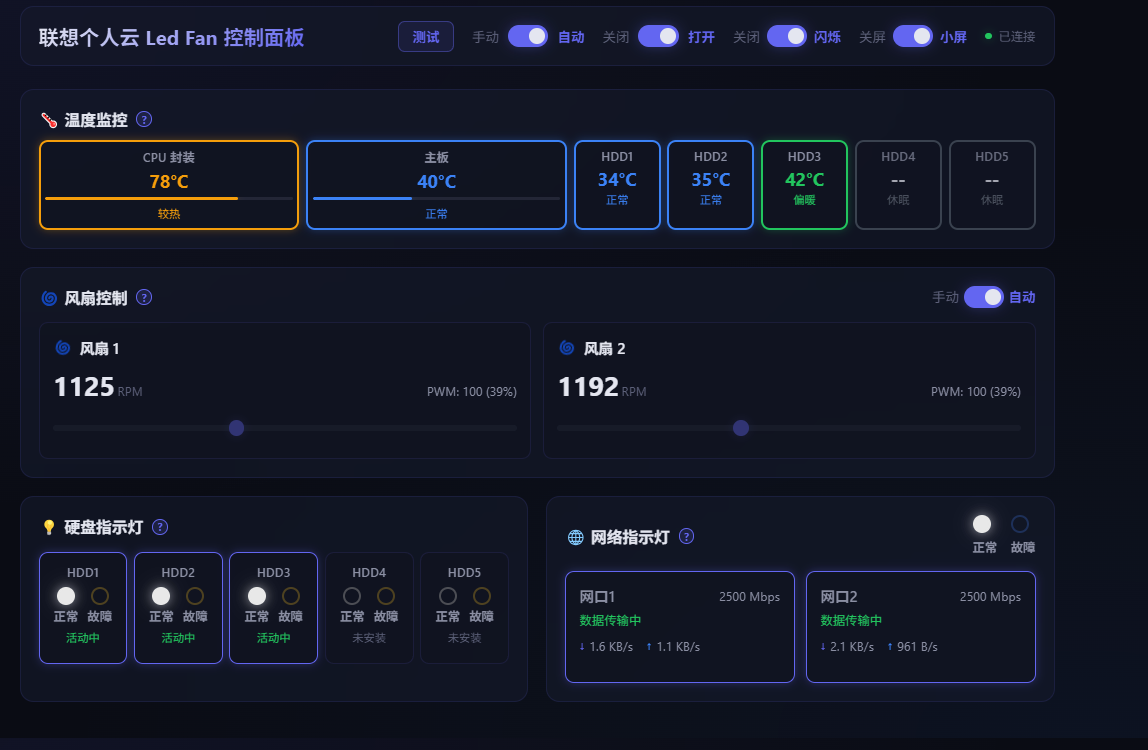Open the help icon next to 风扇控制
Image resolution: width=1148 pixels, height=750 pixels.
coord(144,297)
